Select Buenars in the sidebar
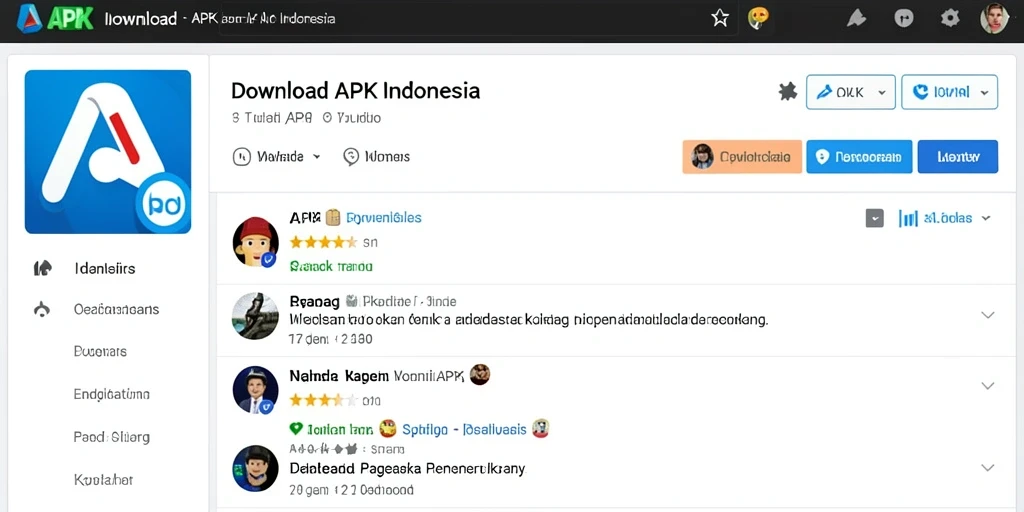The width and height of the screenshot is (1024, 512). coord(100,351)
